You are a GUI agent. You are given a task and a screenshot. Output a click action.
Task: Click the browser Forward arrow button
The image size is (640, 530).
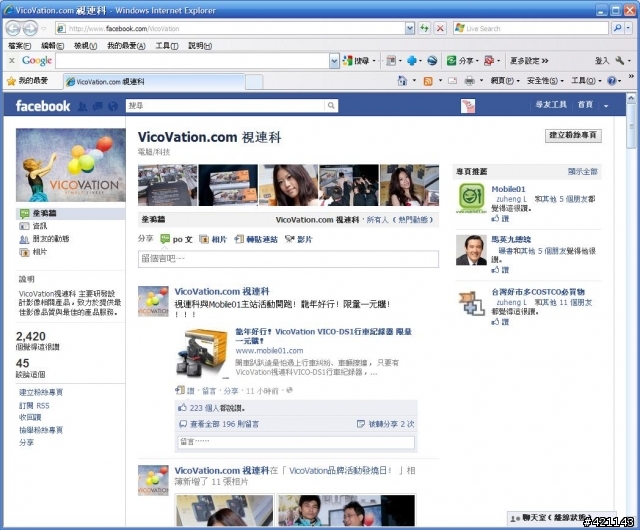[30, 28]
